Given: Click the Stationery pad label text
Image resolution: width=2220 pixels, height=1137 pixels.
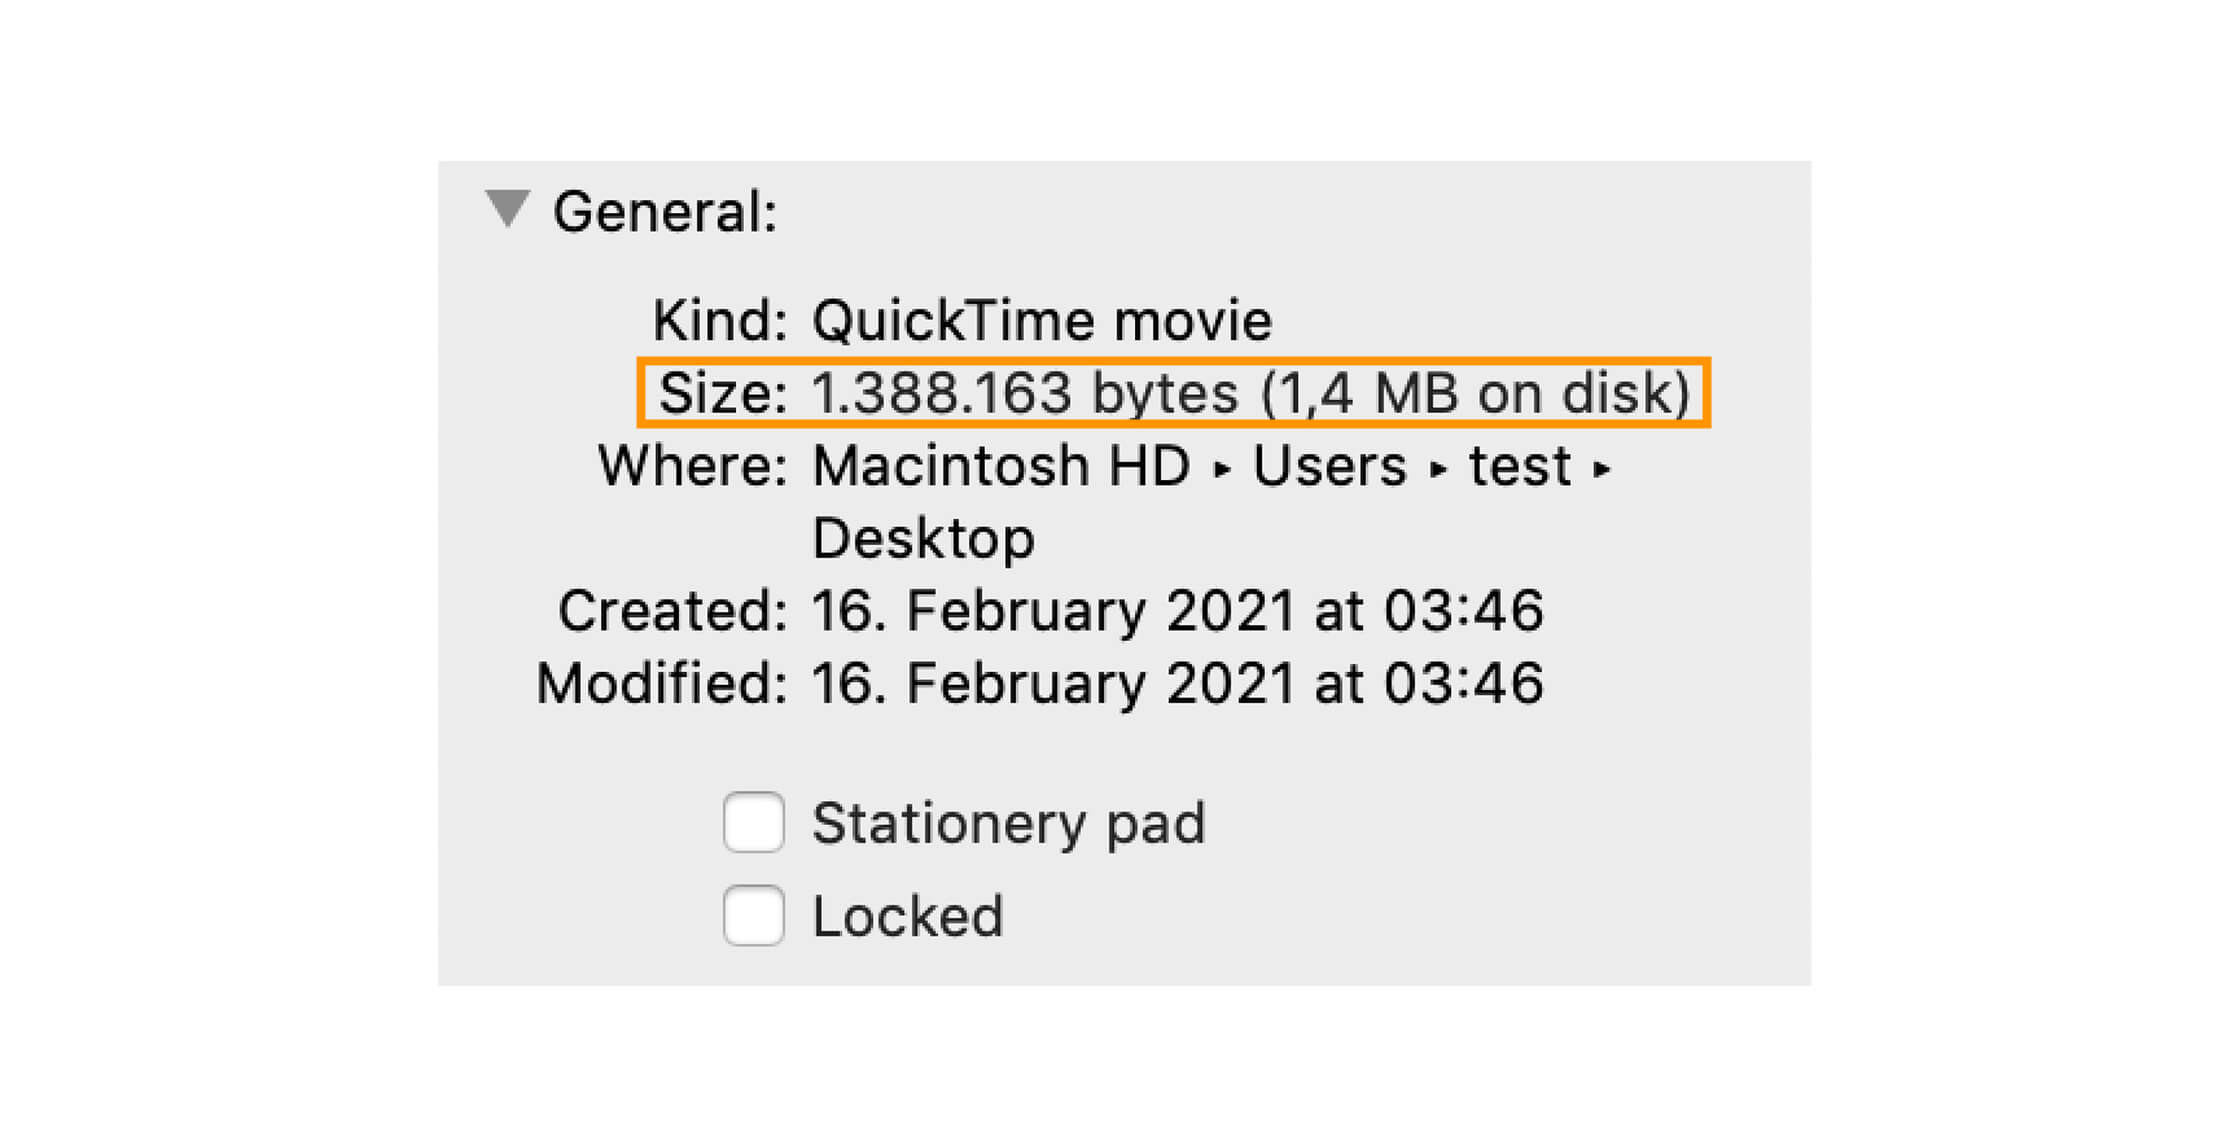Looking at the screenshot, I should point(1009,824).
